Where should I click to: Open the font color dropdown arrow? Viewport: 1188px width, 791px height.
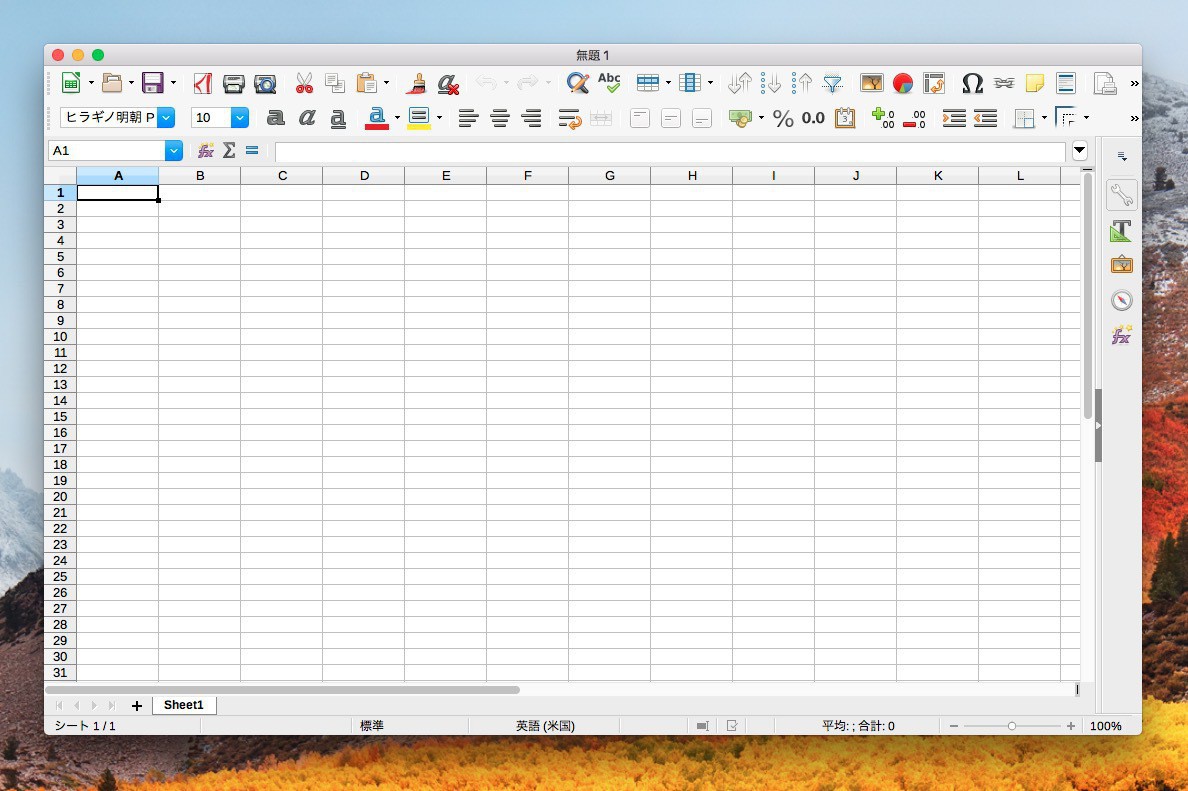coord(397,117)
